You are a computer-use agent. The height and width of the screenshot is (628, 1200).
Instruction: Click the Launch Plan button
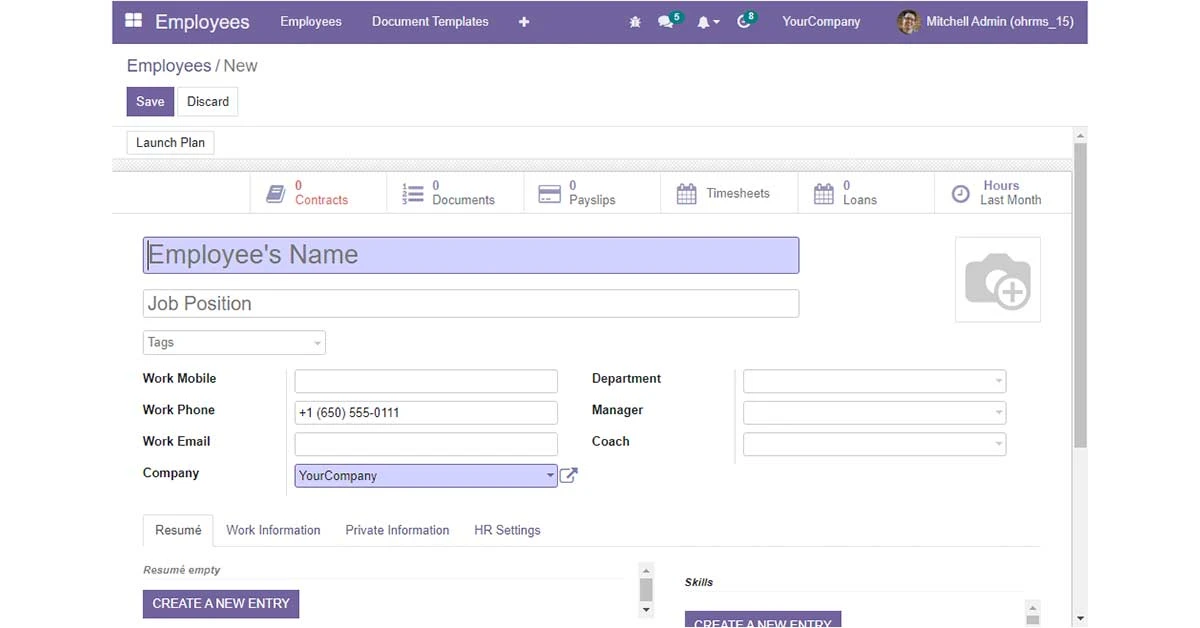pos(170,142)
